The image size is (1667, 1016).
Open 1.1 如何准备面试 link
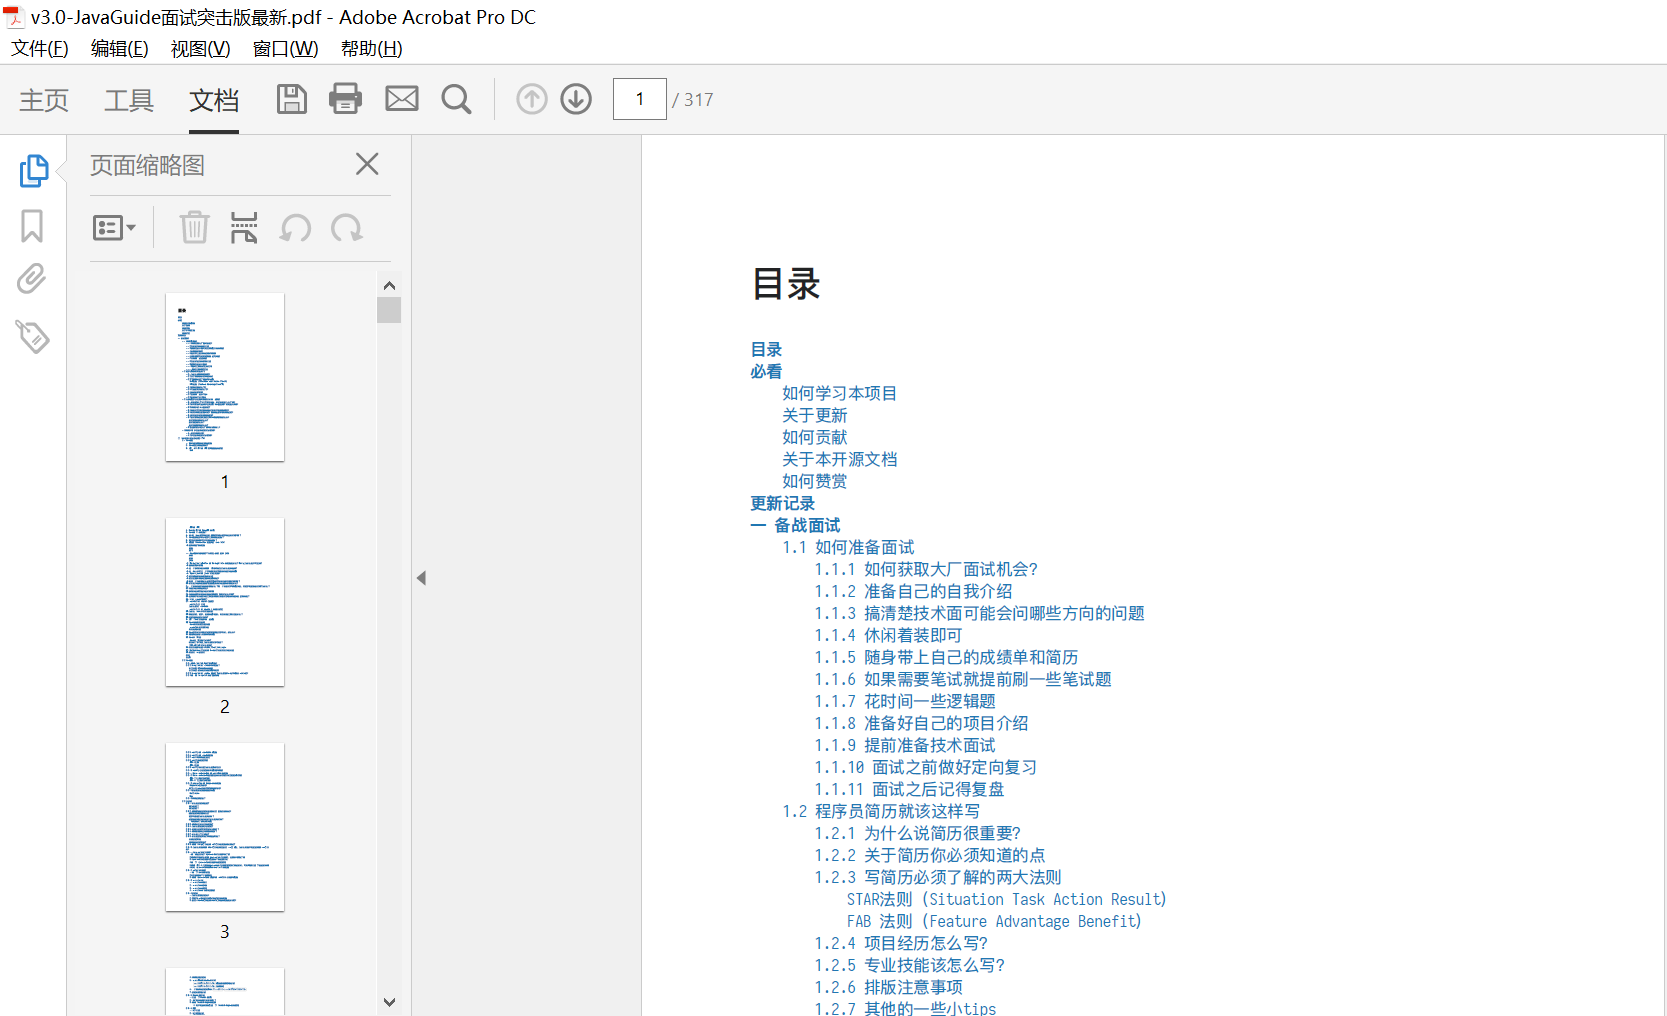coord(848,547)
